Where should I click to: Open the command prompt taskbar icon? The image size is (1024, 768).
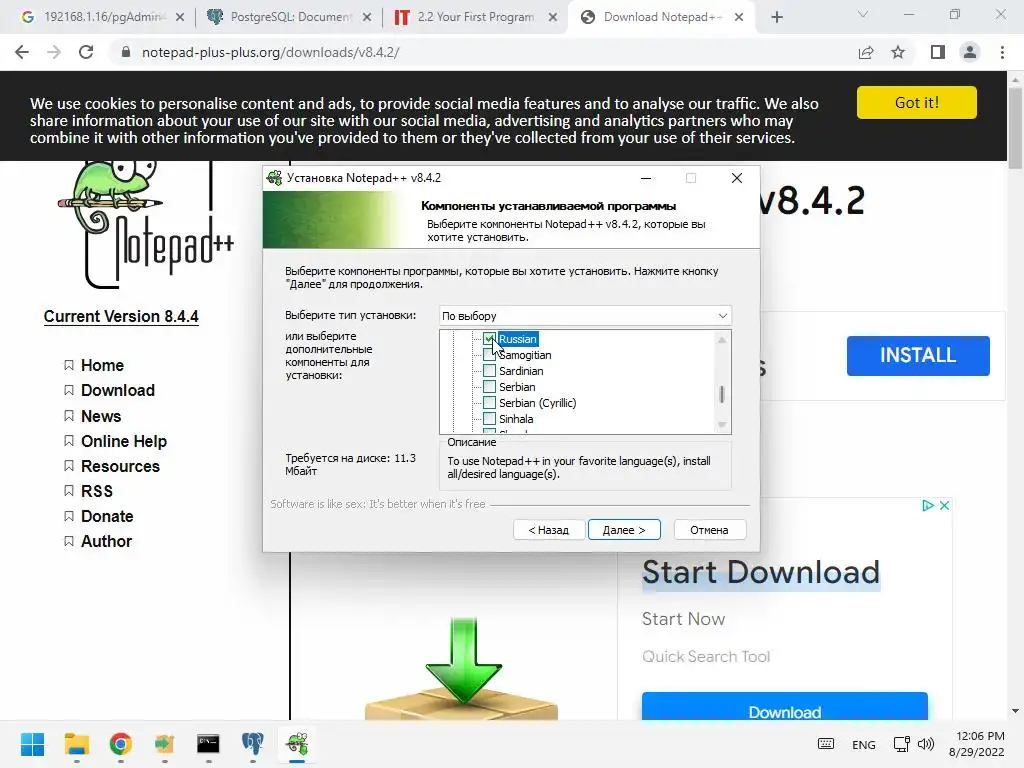[208, 744]
